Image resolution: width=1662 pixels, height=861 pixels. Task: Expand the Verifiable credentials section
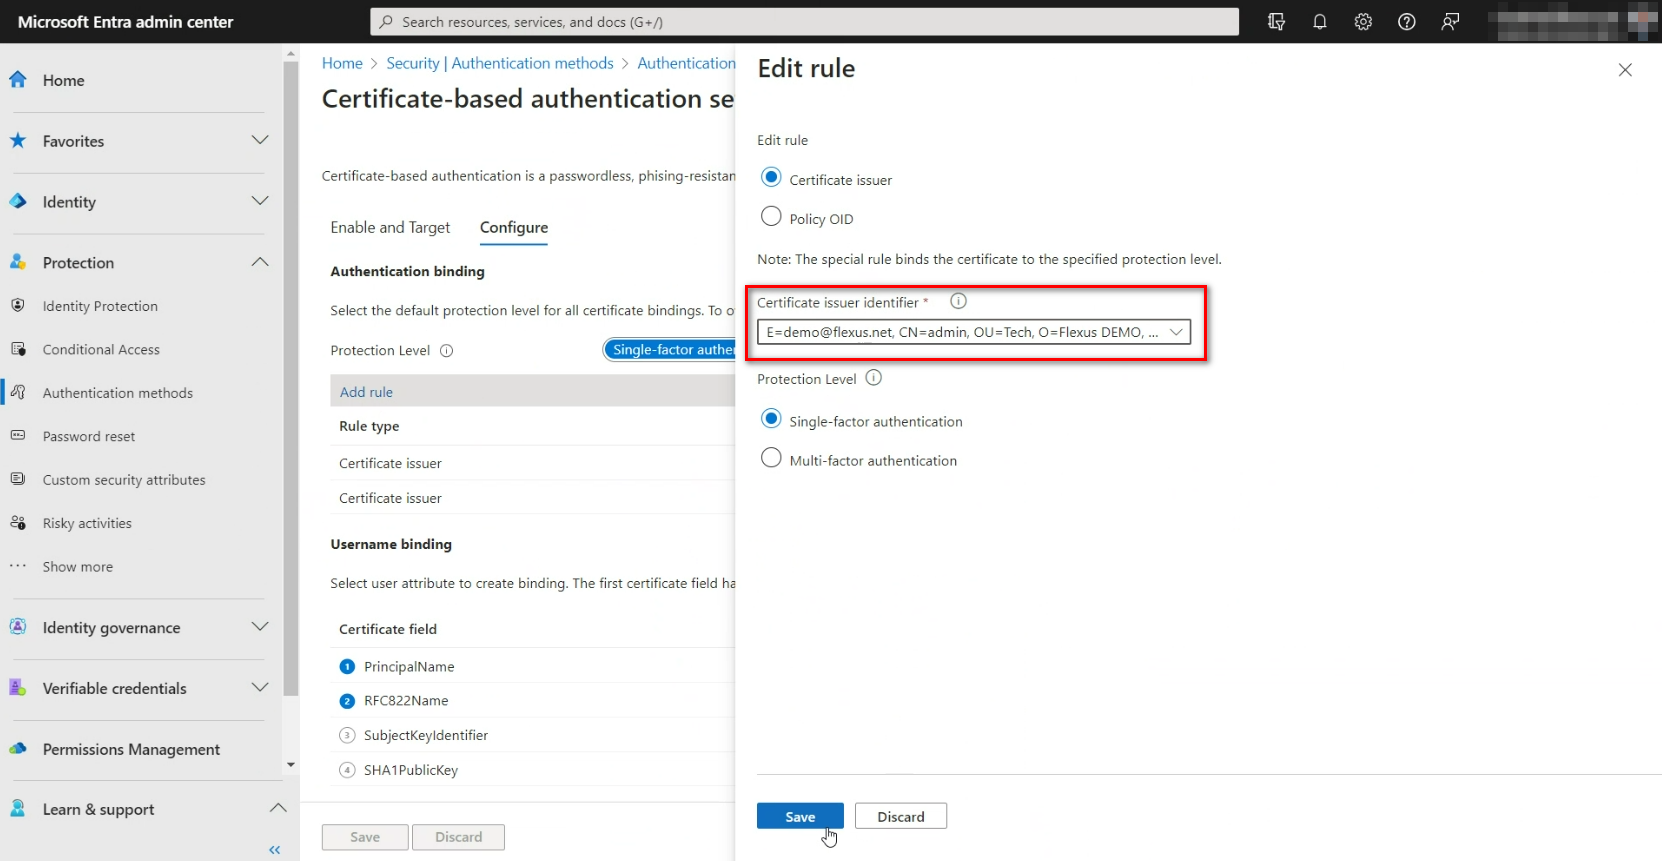click(x=260, y=688)
